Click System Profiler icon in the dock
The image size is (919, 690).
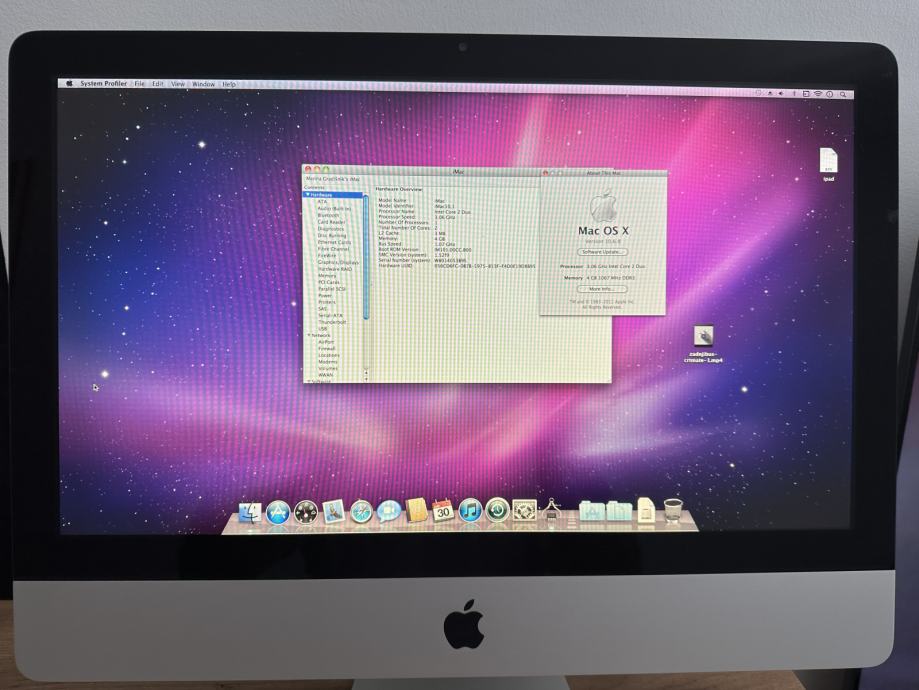coord(551,510)
